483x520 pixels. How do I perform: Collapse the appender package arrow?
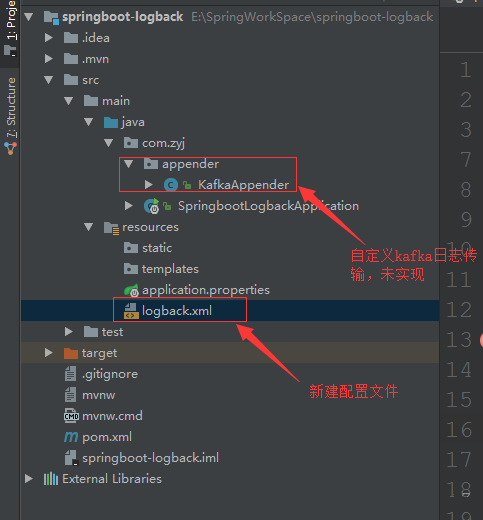click(x=129, y=164)
